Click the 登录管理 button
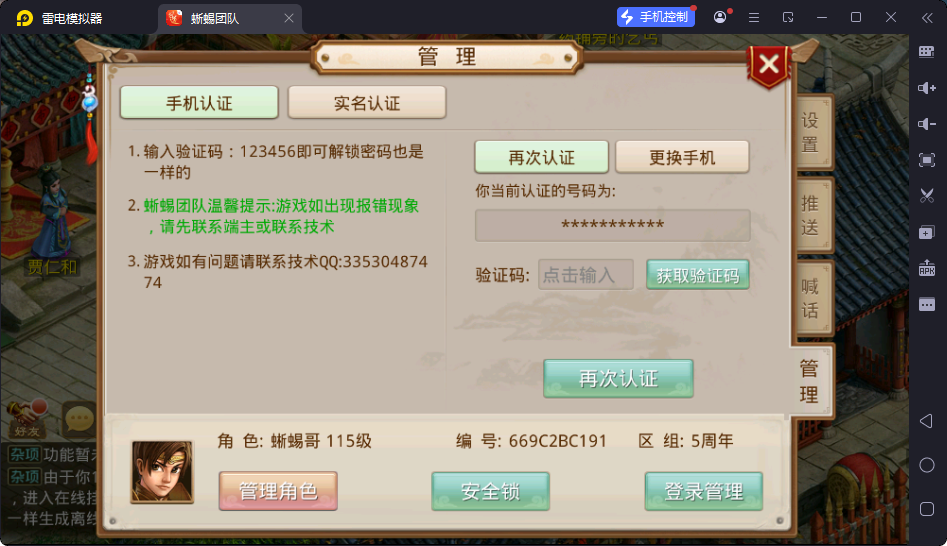 coord(704,491)
